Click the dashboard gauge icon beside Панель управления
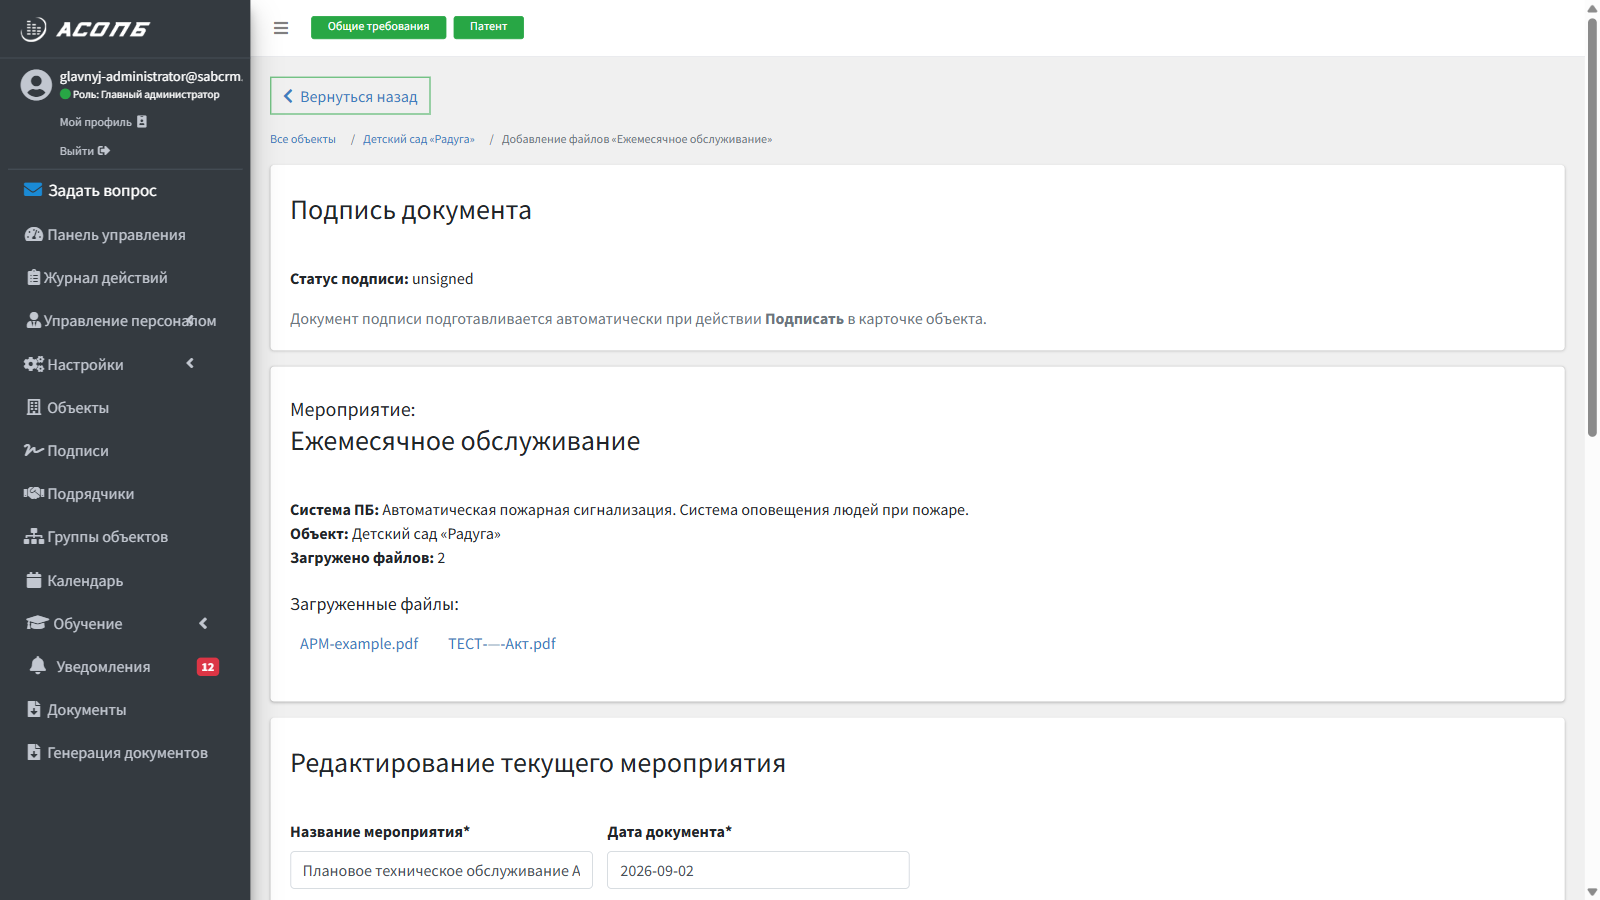Screen dimensions: 1600x900 tap(34, 234)
